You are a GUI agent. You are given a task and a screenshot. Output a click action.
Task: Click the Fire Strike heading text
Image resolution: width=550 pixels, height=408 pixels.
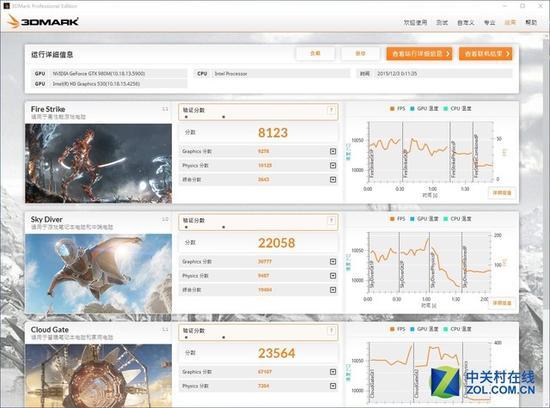click(48, 109)
